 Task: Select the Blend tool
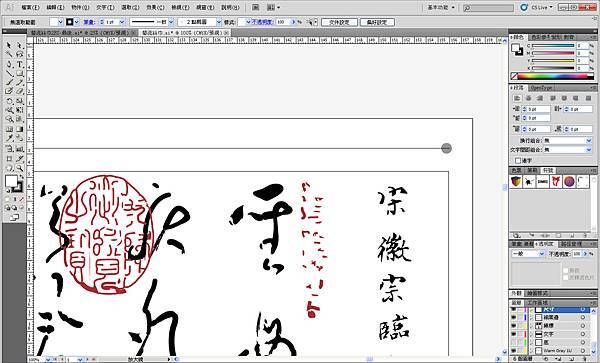(20, 138)
